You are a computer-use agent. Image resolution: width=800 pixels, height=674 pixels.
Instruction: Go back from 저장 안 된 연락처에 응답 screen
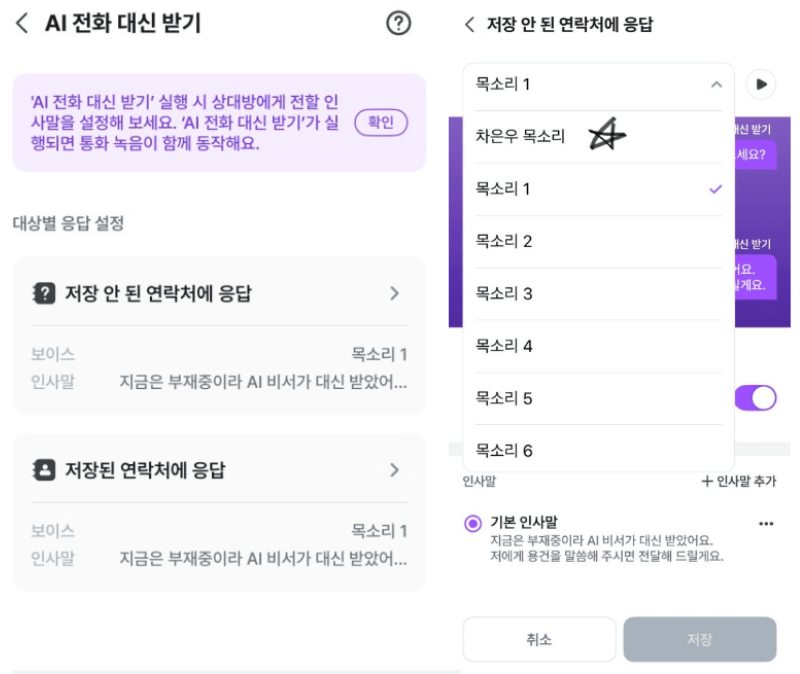coord(471,24)
